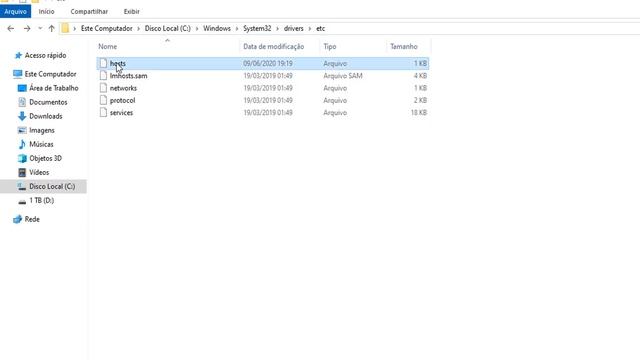The width and height of the screenshot is (640, 360).
Task: Open Músicas in the sidebar
Action: tap(41, 144)
